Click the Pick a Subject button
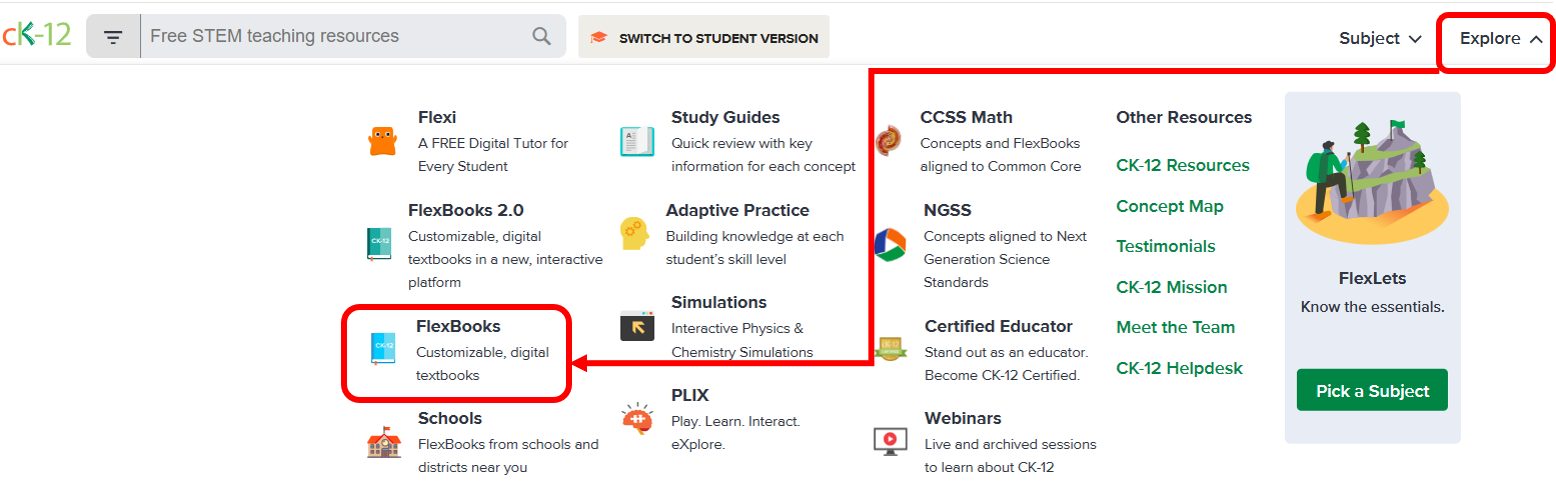1556x492 pixels. pos(1372,391)
